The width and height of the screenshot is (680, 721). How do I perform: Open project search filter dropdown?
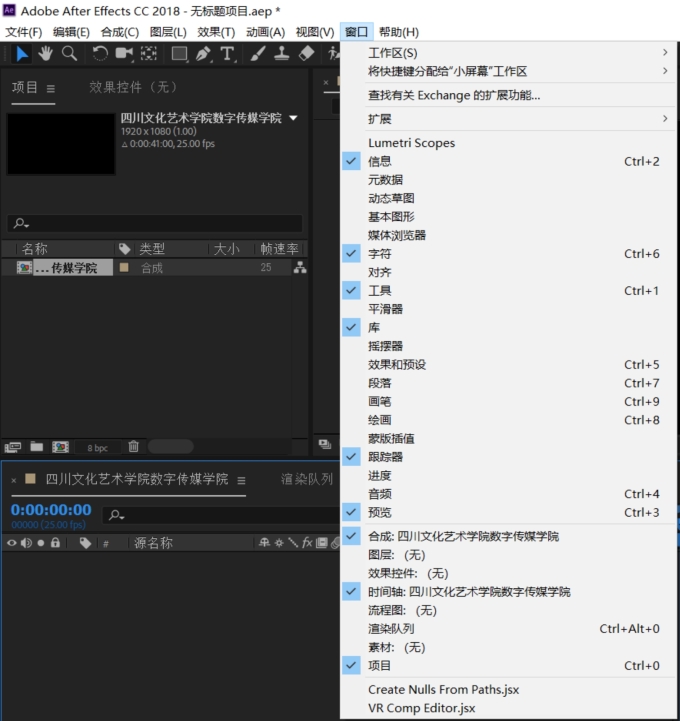point(21,223)
